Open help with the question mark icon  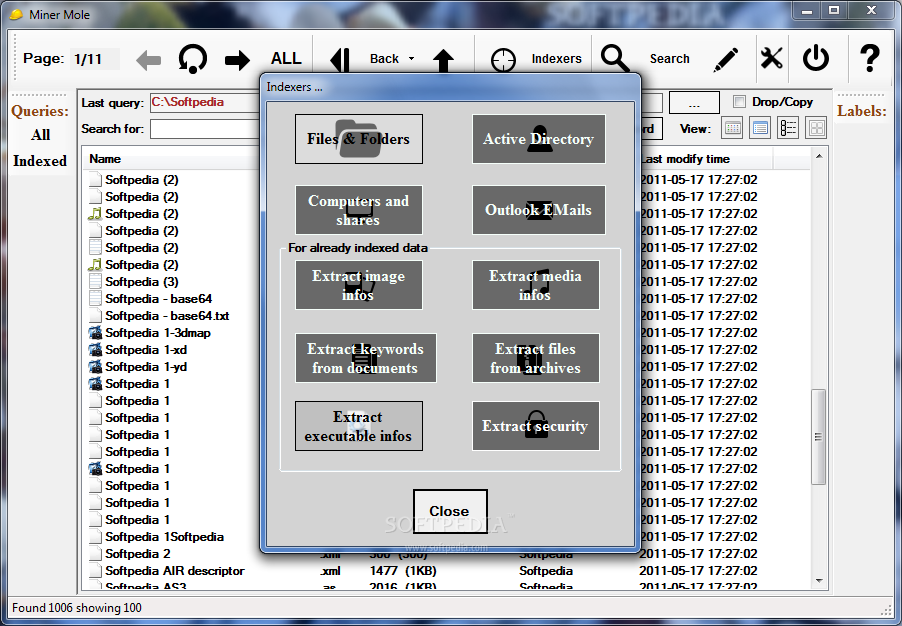point(869,58)
